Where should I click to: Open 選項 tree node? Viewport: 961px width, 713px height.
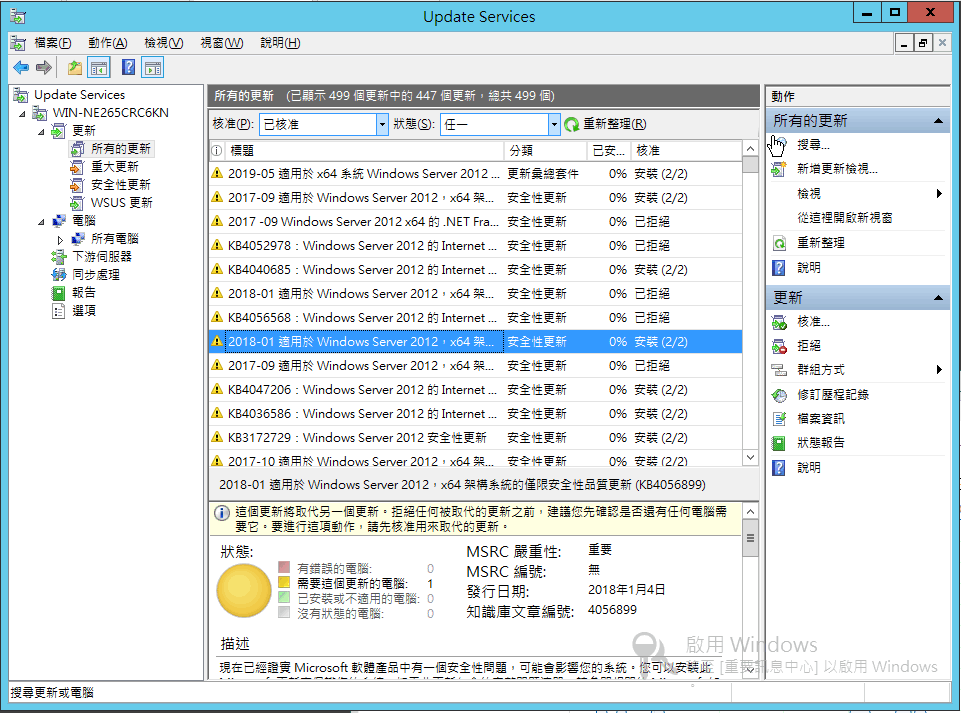tap(84, 311)
